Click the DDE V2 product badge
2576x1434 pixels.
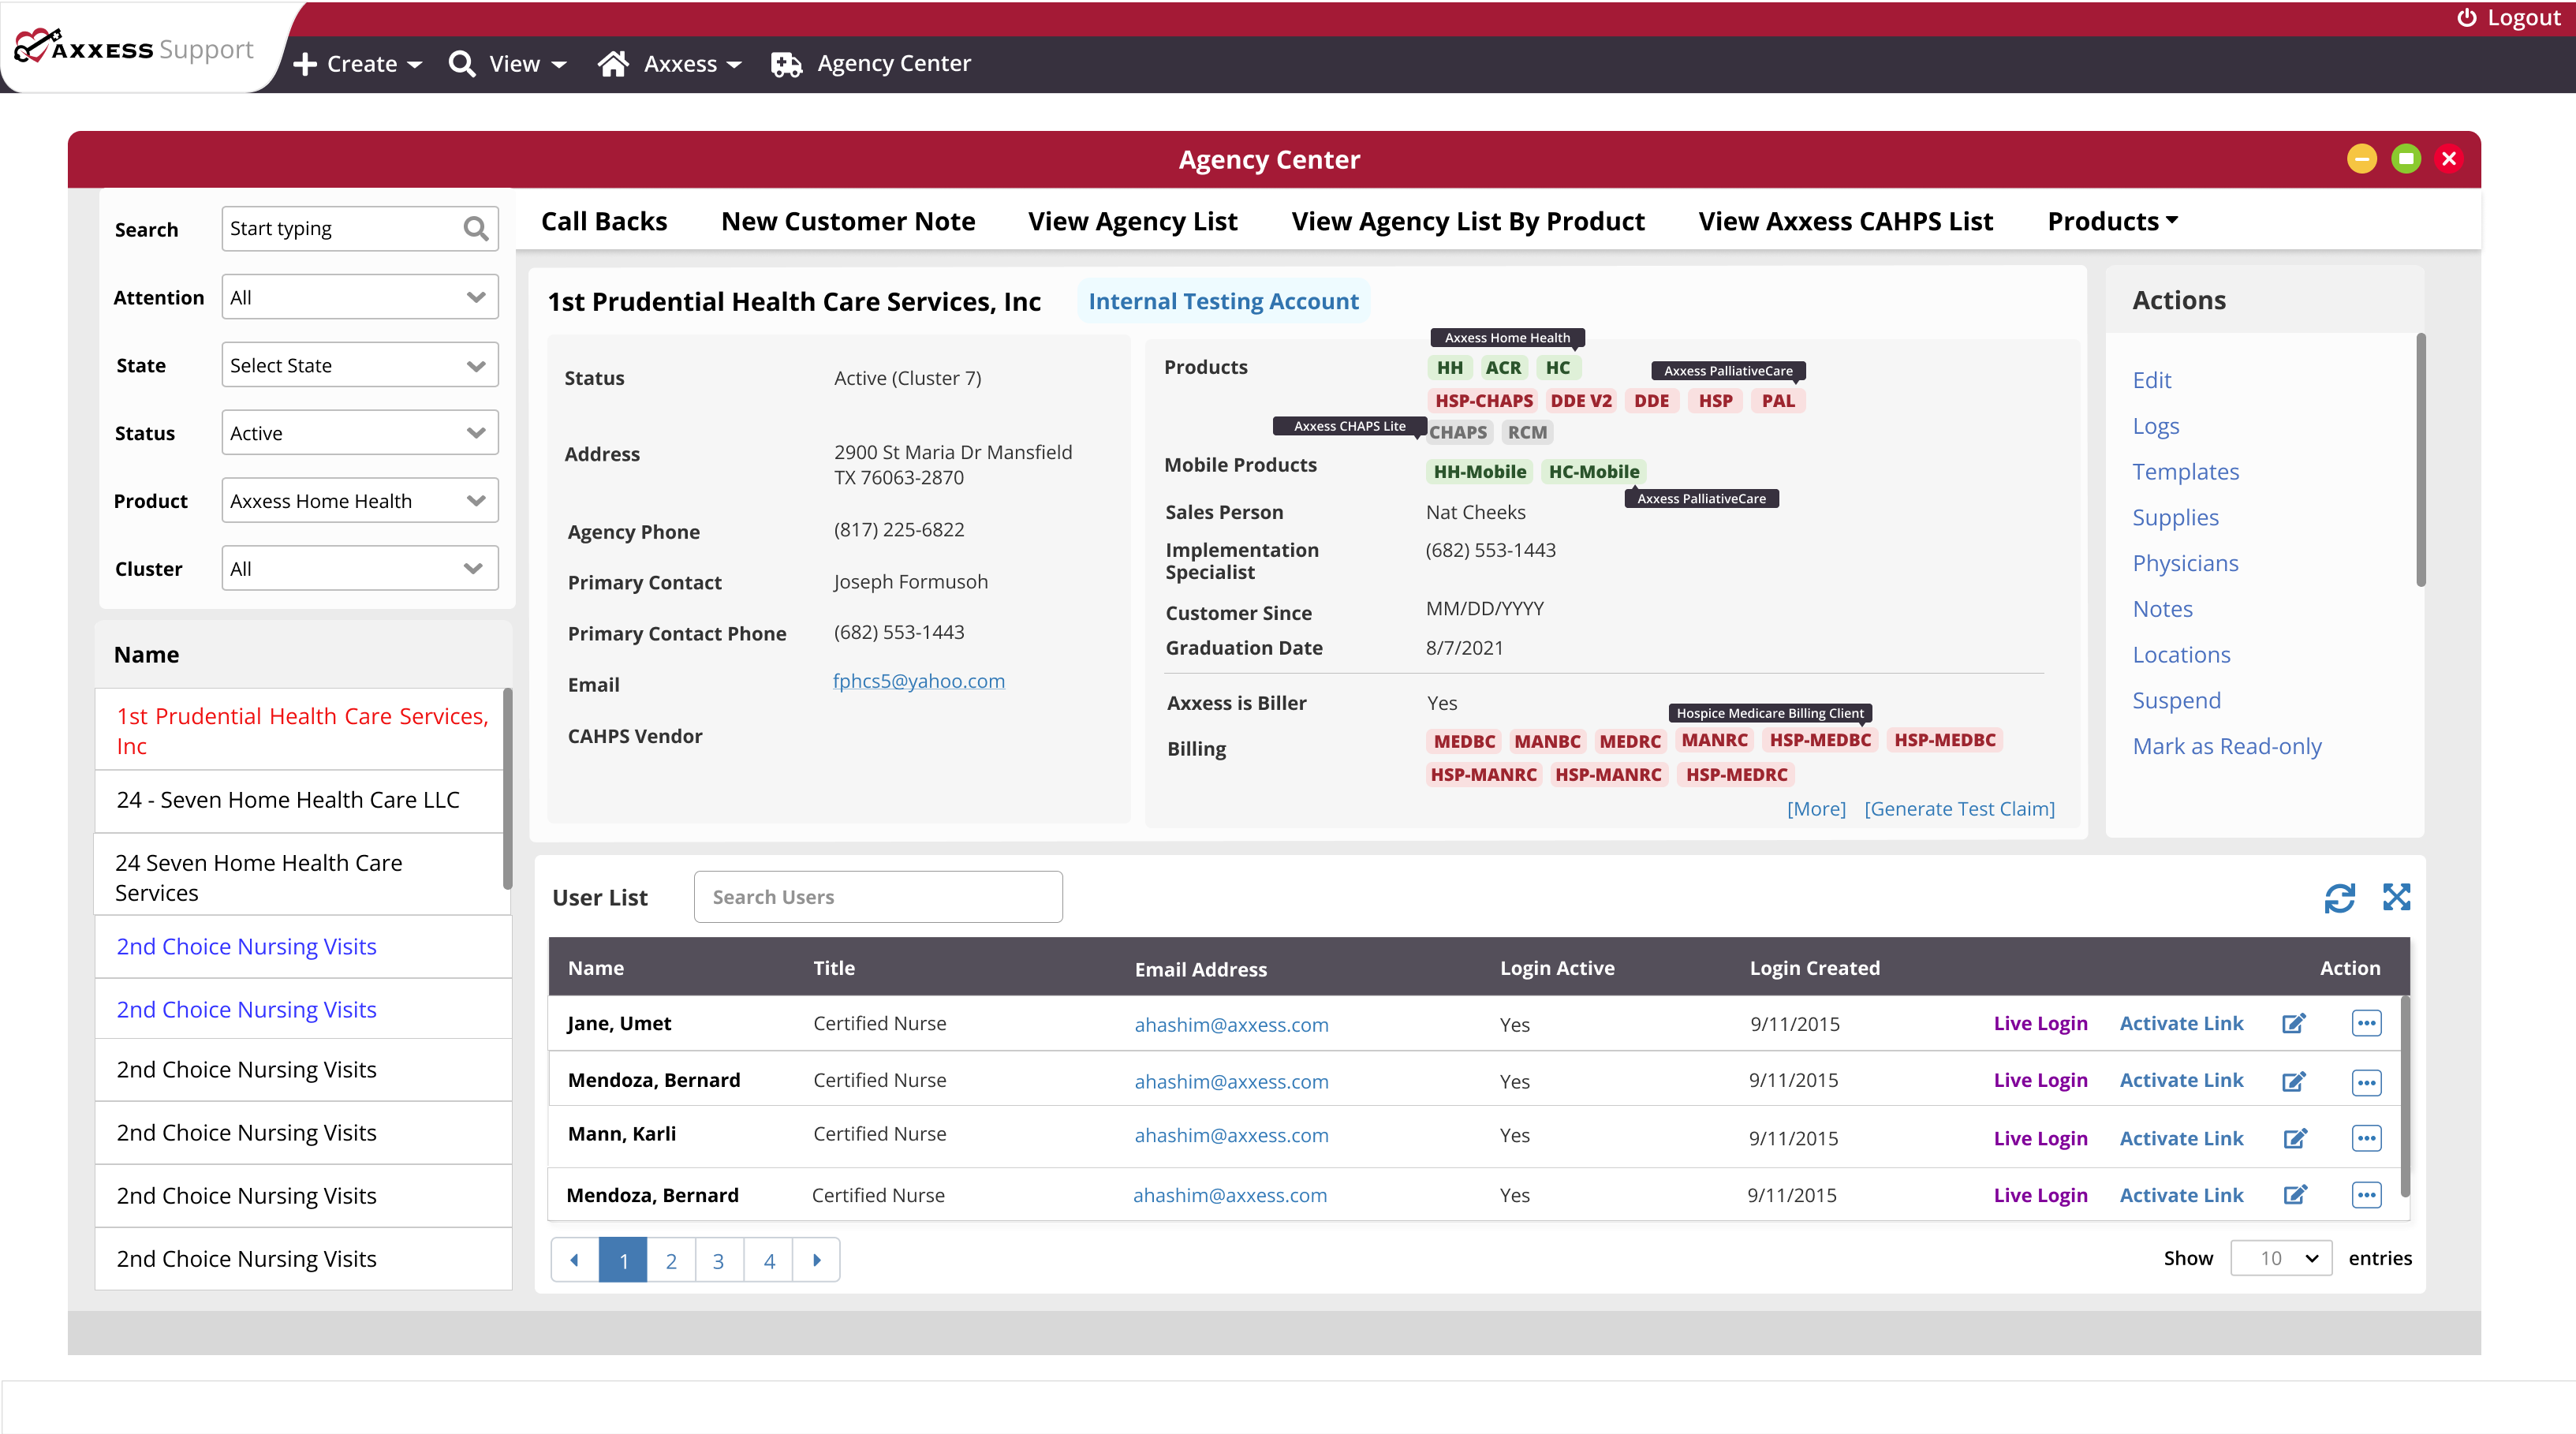(1580, 400)
